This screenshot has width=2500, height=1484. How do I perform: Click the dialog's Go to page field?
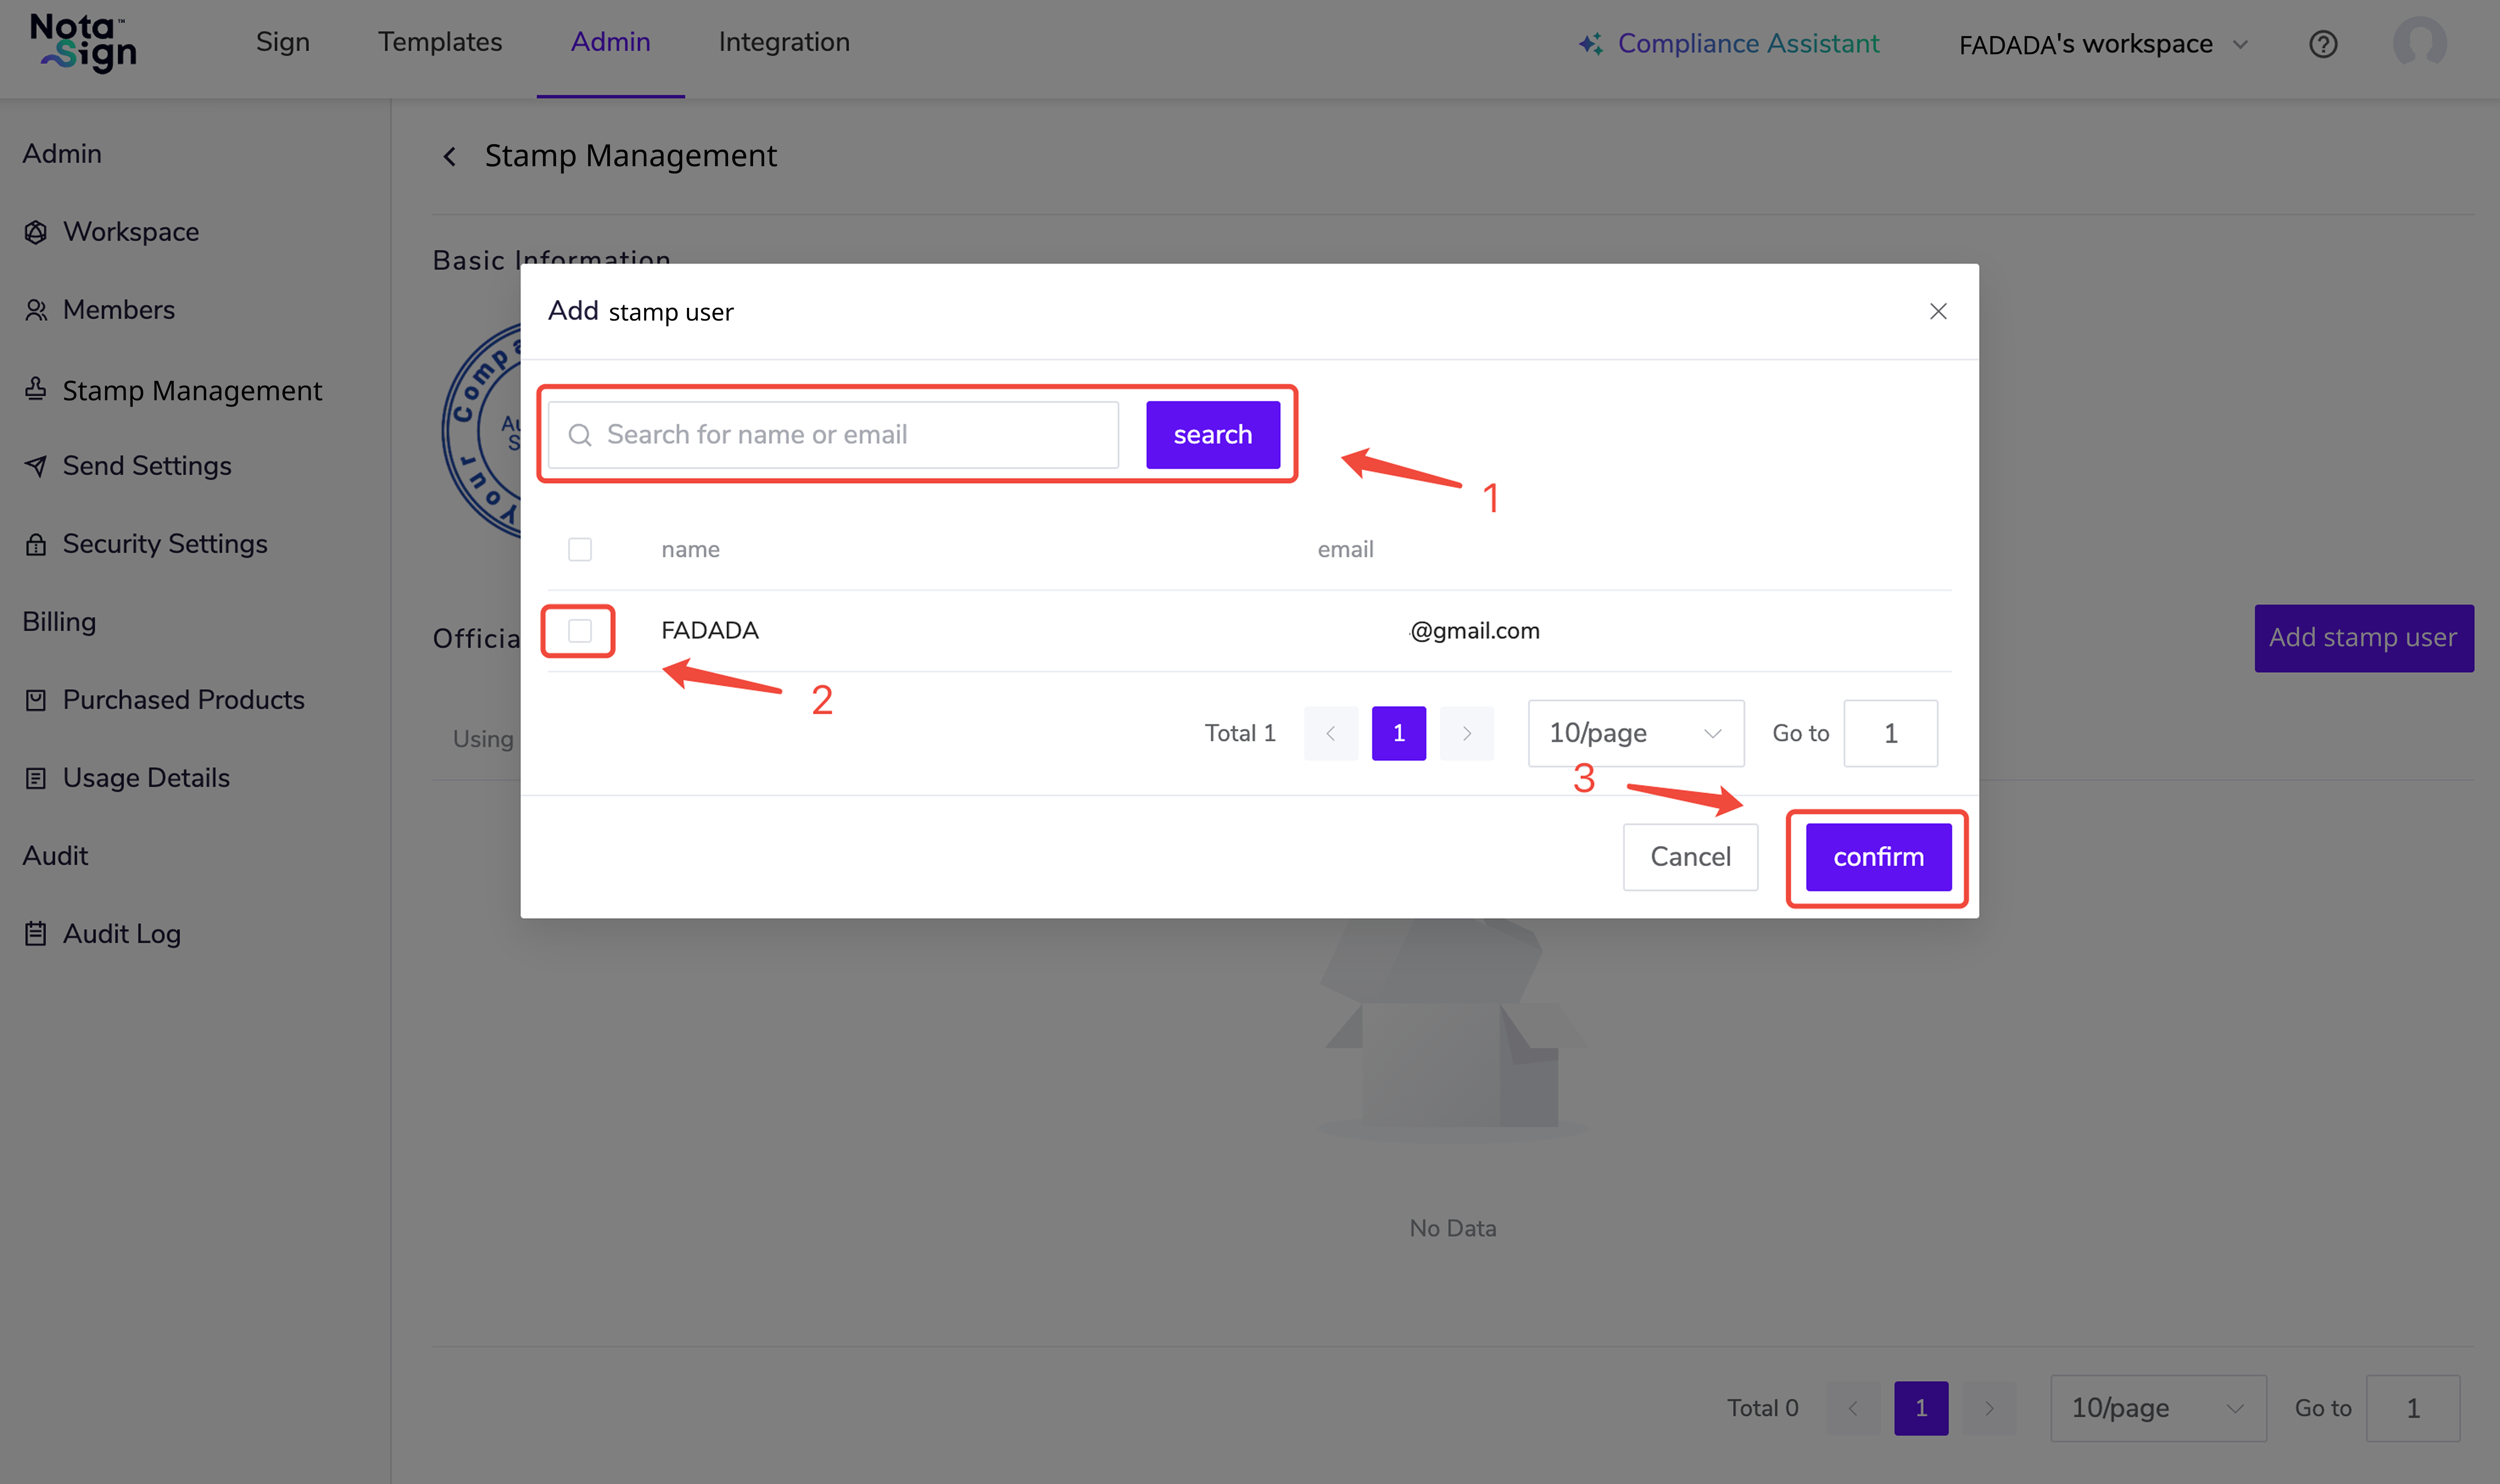1889,733
